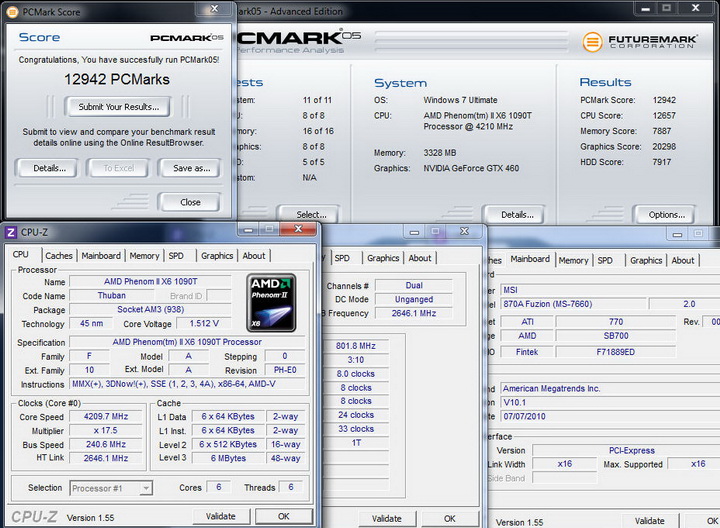Image resolution: width=720 pixels, height=528 pixels.
Task: Click Code Name value Thuban
Action: [x=112, y=296]
